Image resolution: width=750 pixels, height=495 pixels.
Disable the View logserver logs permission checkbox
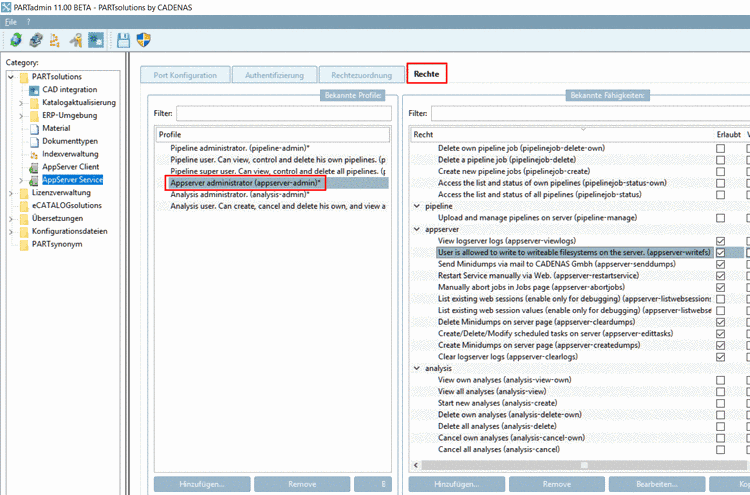click(720, 241)
